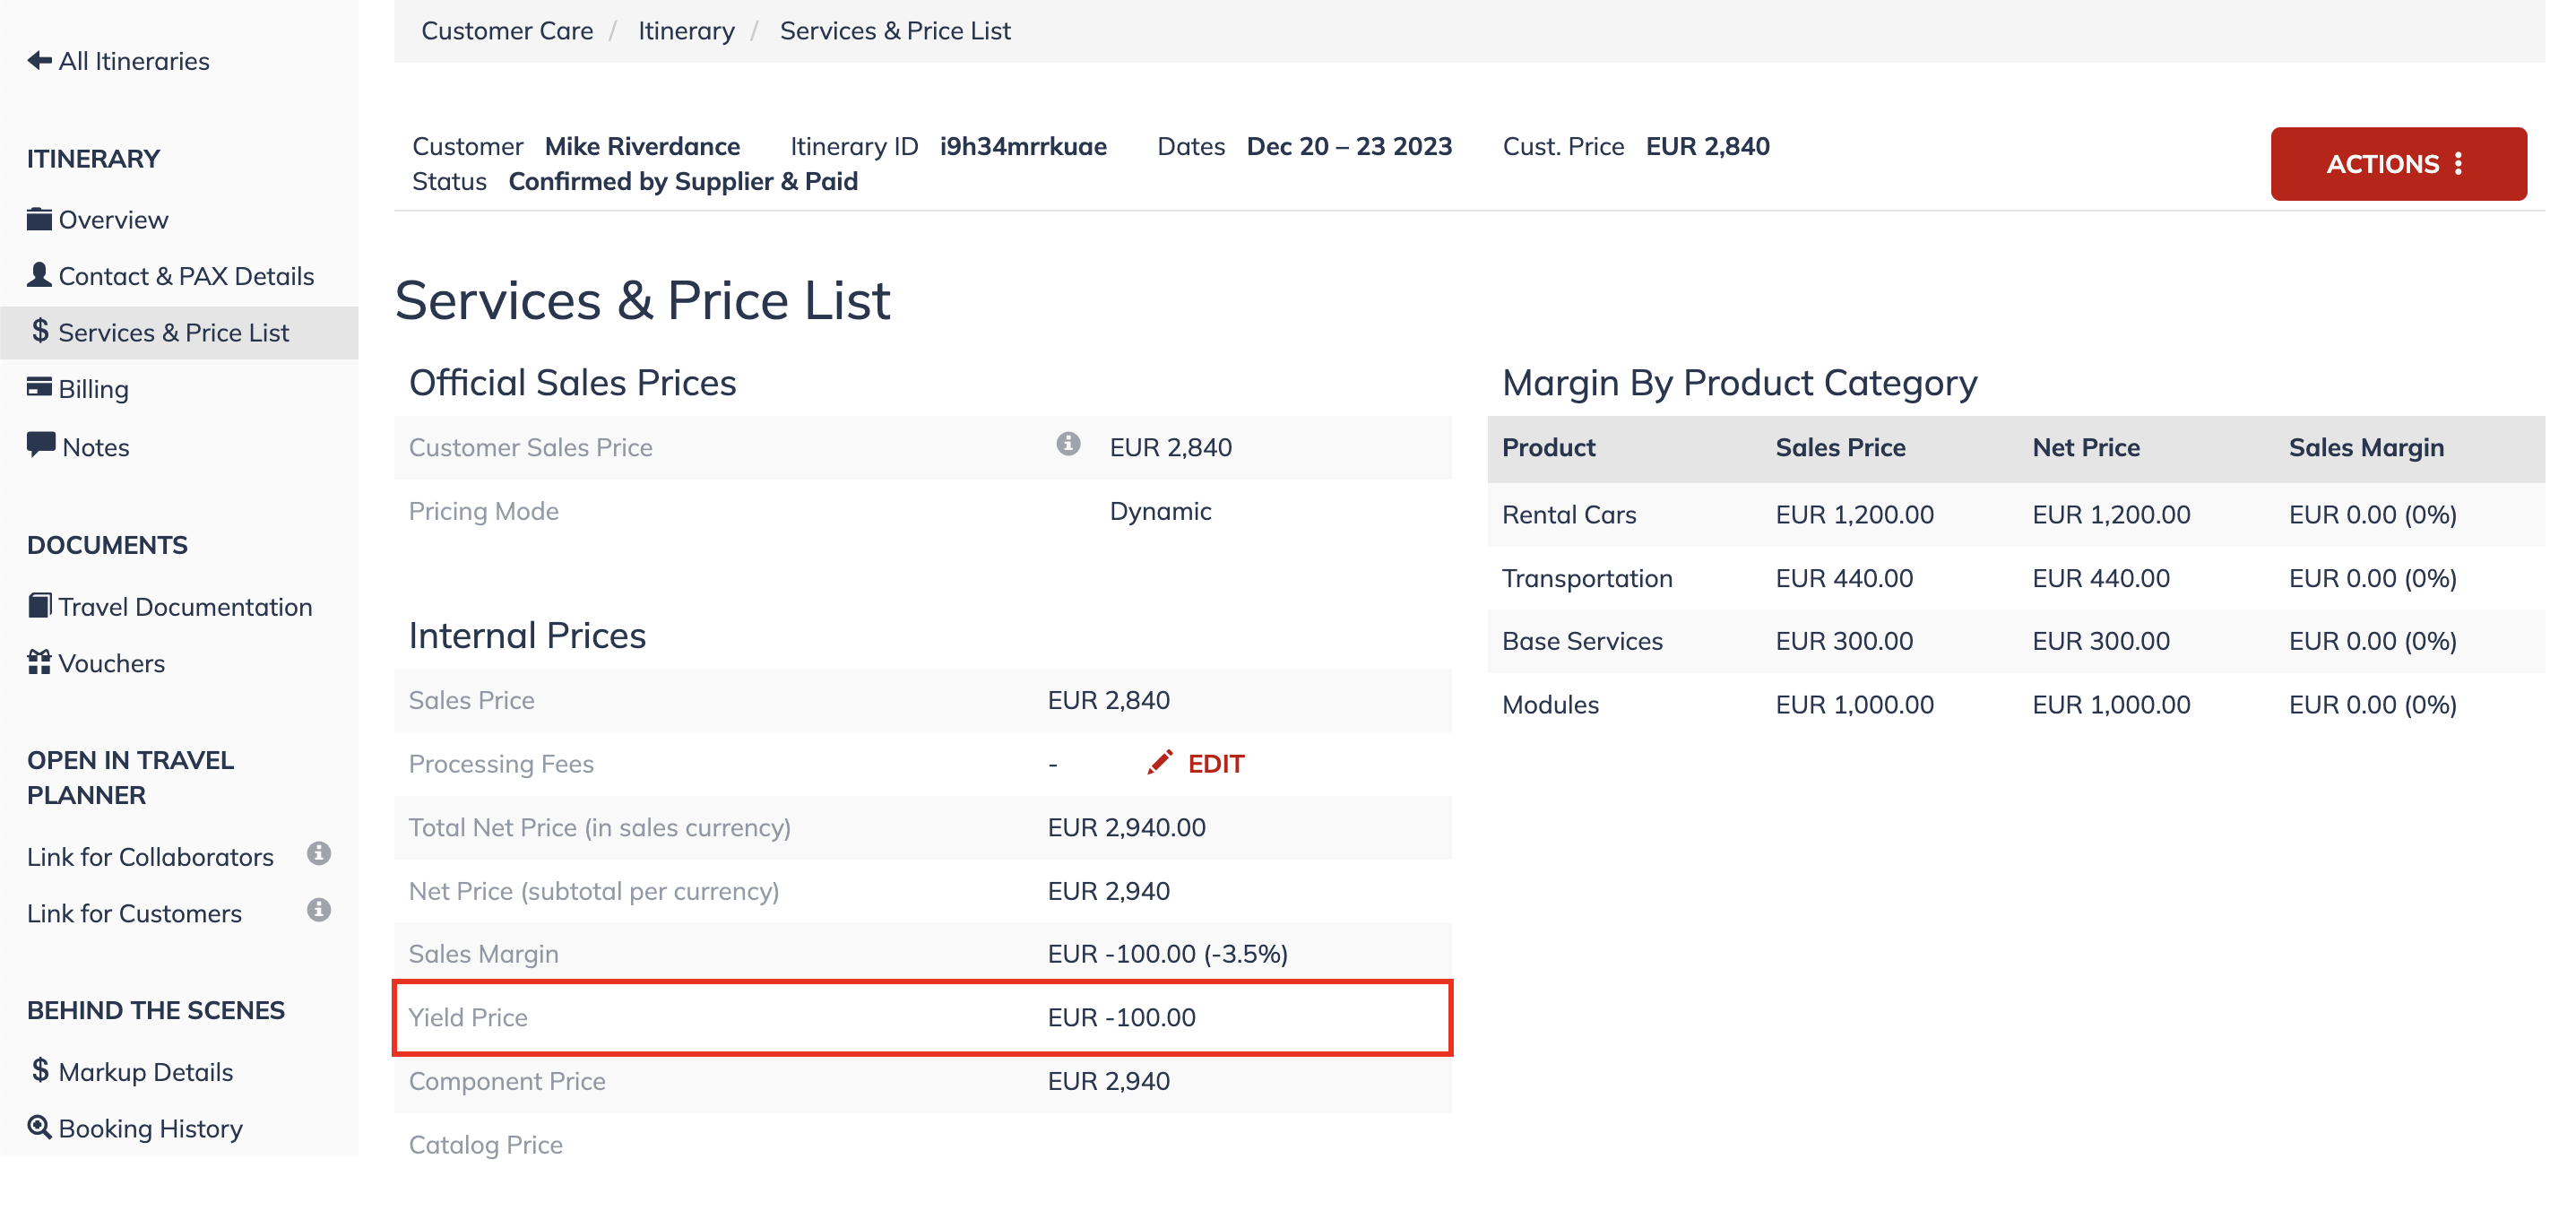Click the Base Services row label
The image size is (2576, 1228).
tap(1582, 641)
